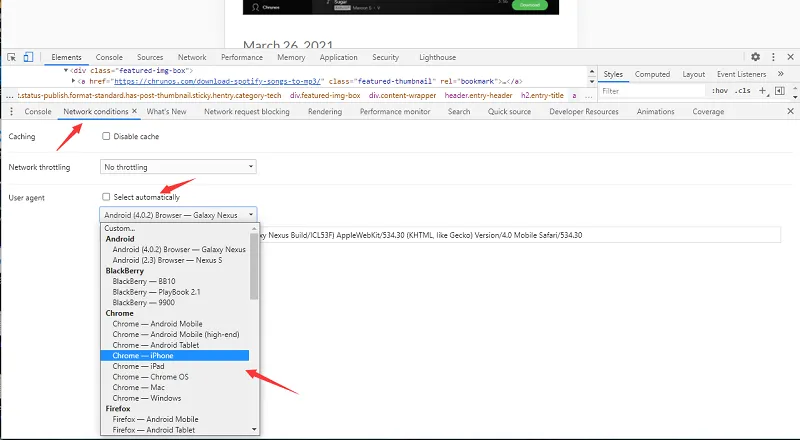This screenshot has width=800, height=440.
Task: Choose Chrome — Windows option
Action: click(x=175, y=398)
